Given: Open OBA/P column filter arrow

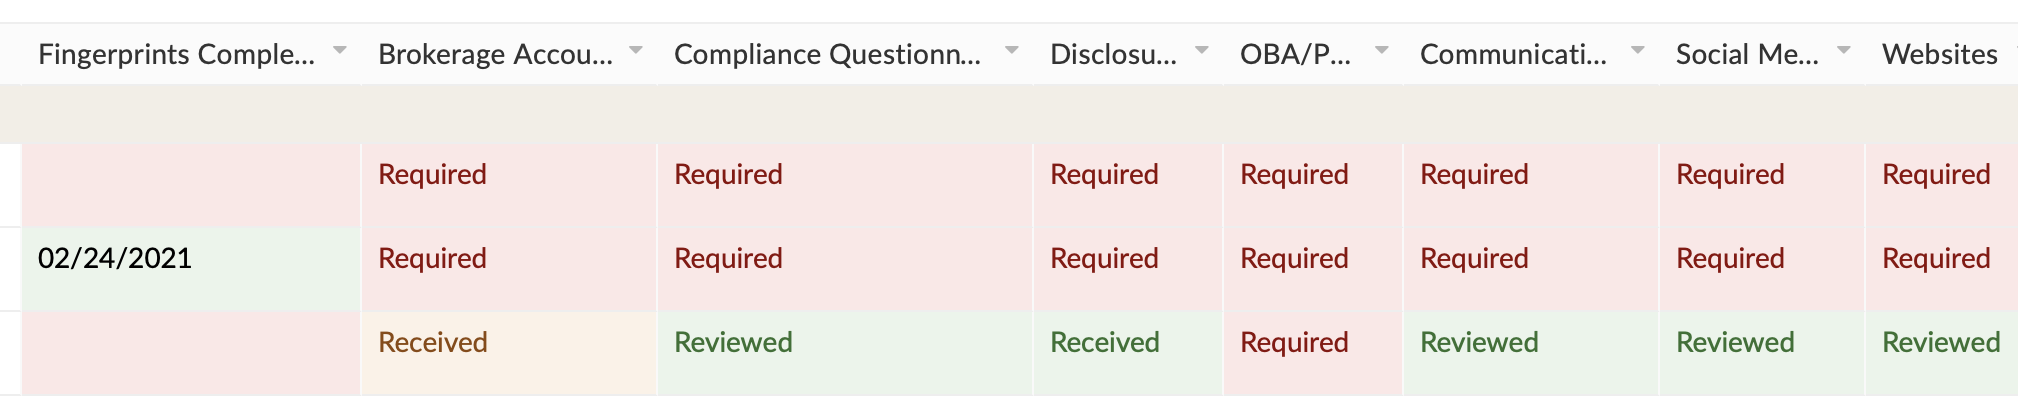Looking at the screenshot, I should [1382, 51].
